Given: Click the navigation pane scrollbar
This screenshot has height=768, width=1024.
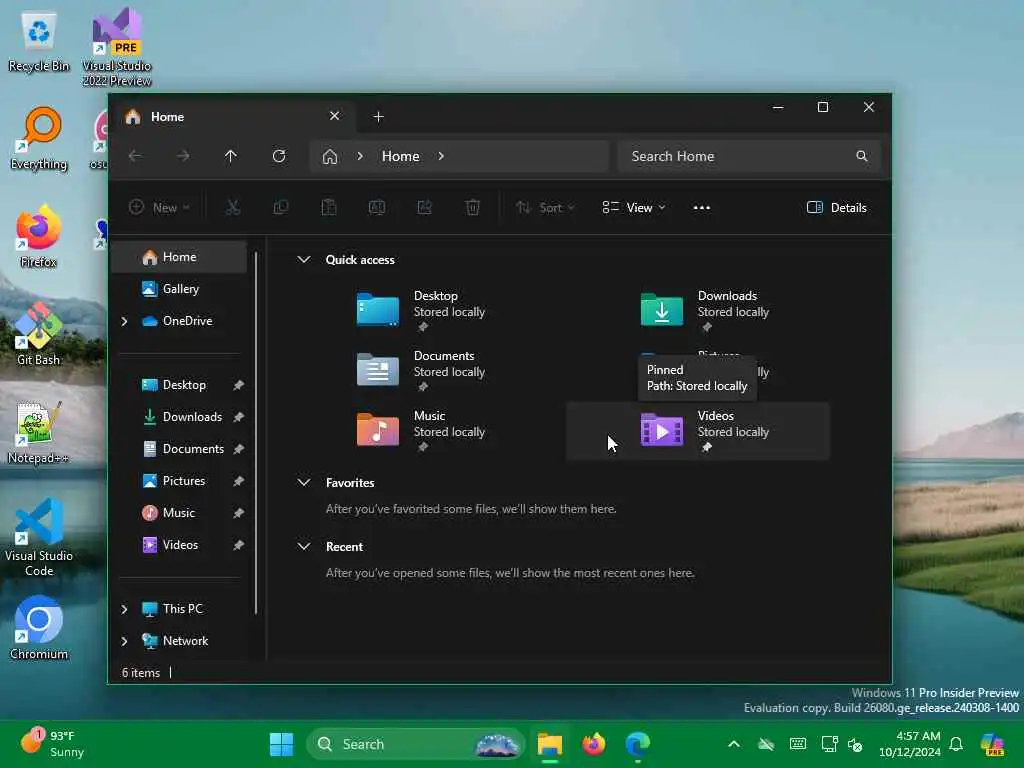Looking at the screenshot, I should [256, 433].
